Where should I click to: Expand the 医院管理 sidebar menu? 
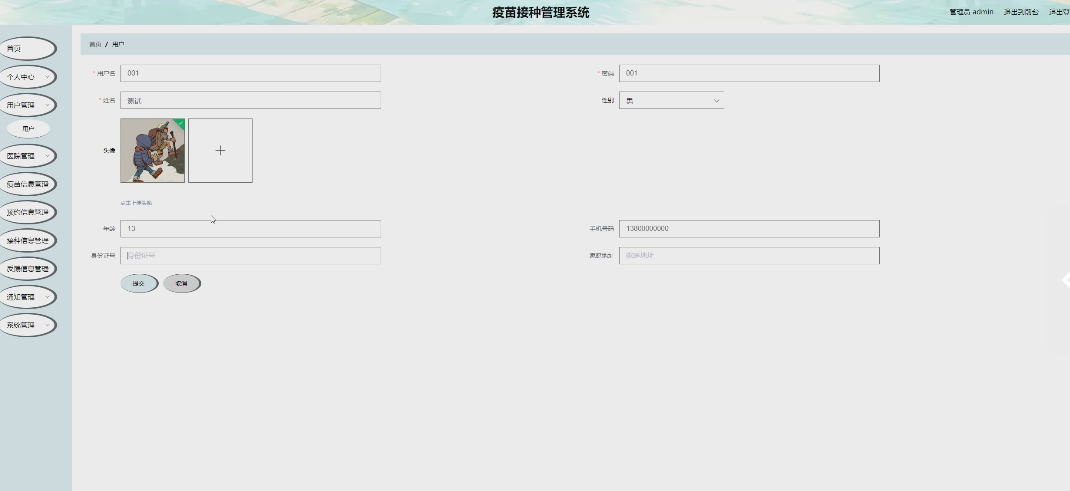[27, 155]
